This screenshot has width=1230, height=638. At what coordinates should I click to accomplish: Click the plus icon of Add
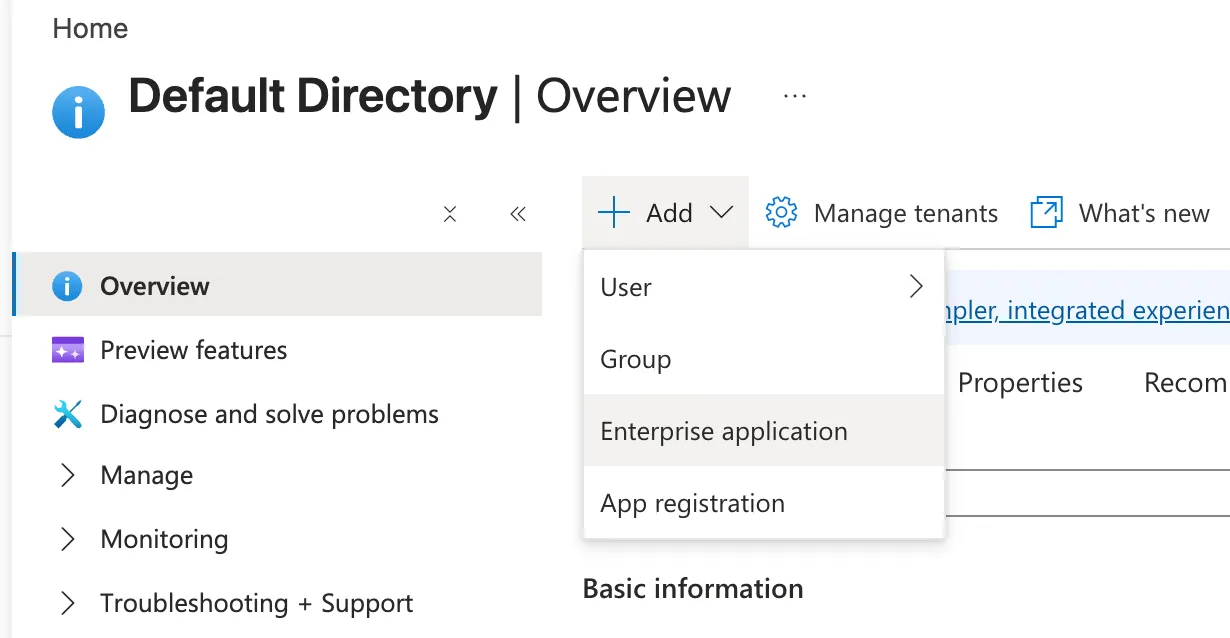point(613,213)
